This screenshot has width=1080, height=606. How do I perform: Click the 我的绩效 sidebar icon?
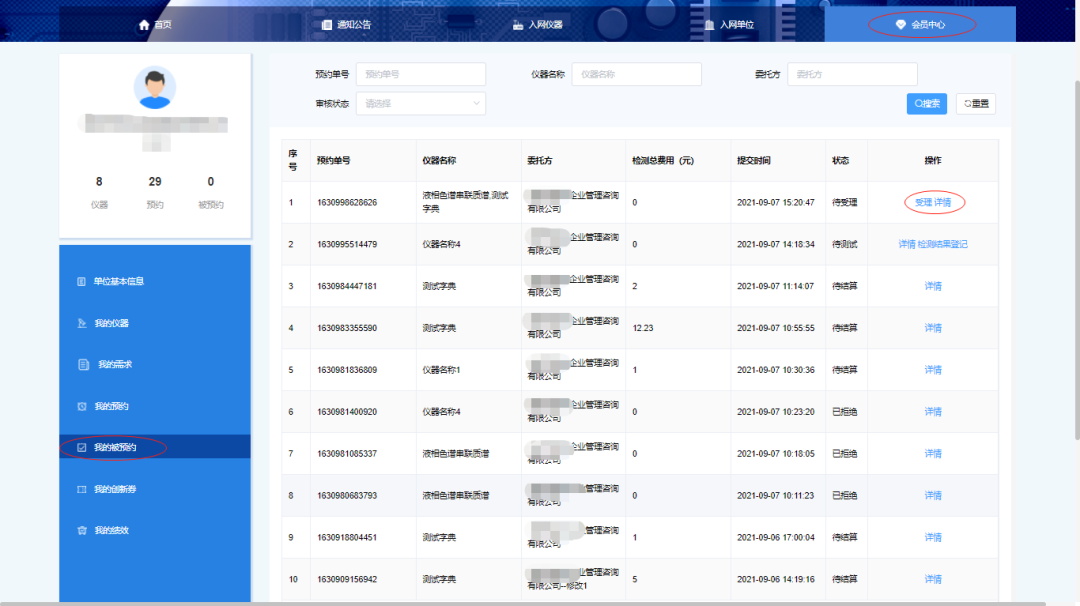tap(82, 530)
